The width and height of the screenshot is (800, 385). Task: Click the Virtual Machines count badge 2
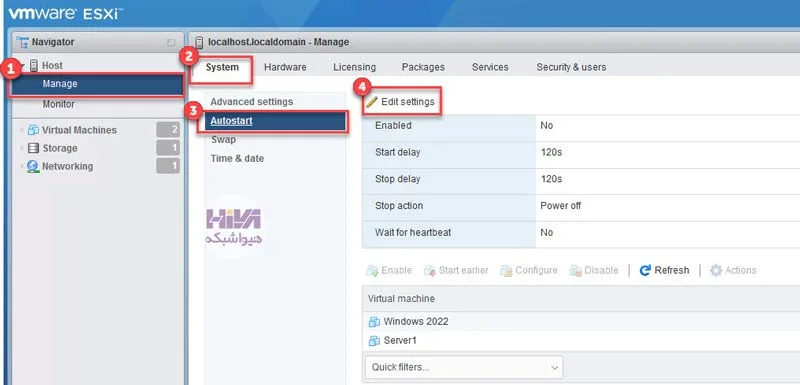pos(168,130)
